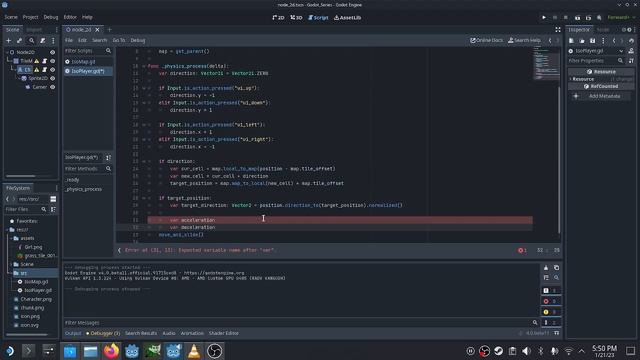Screen dimensions: 640x360
Task: Open the Animation bottom panel
Action: click(x=192, y=333)
